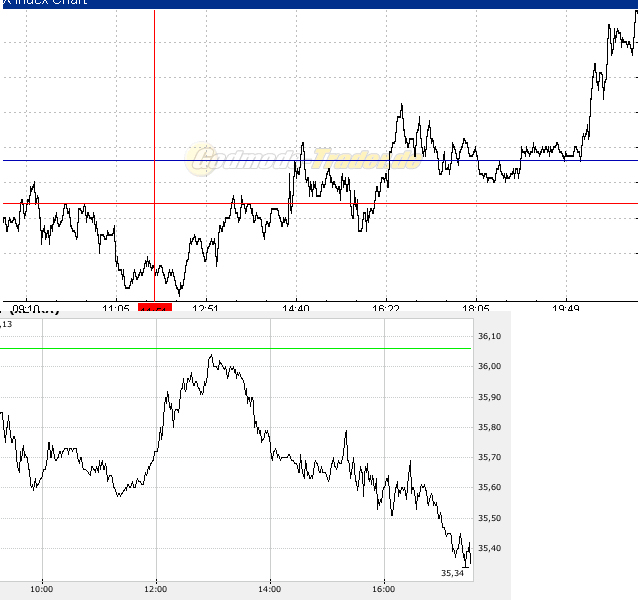Click the 16:22 time axis label
The width and height of the screenshot is (638, 600).
click(x=386, y=308)
